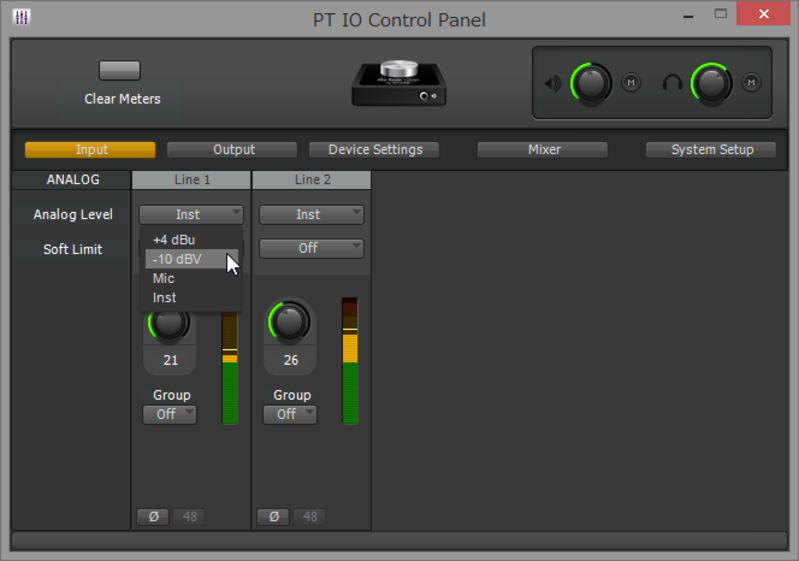
Task: Open the Device Settings tab
Action: point(374,150)
